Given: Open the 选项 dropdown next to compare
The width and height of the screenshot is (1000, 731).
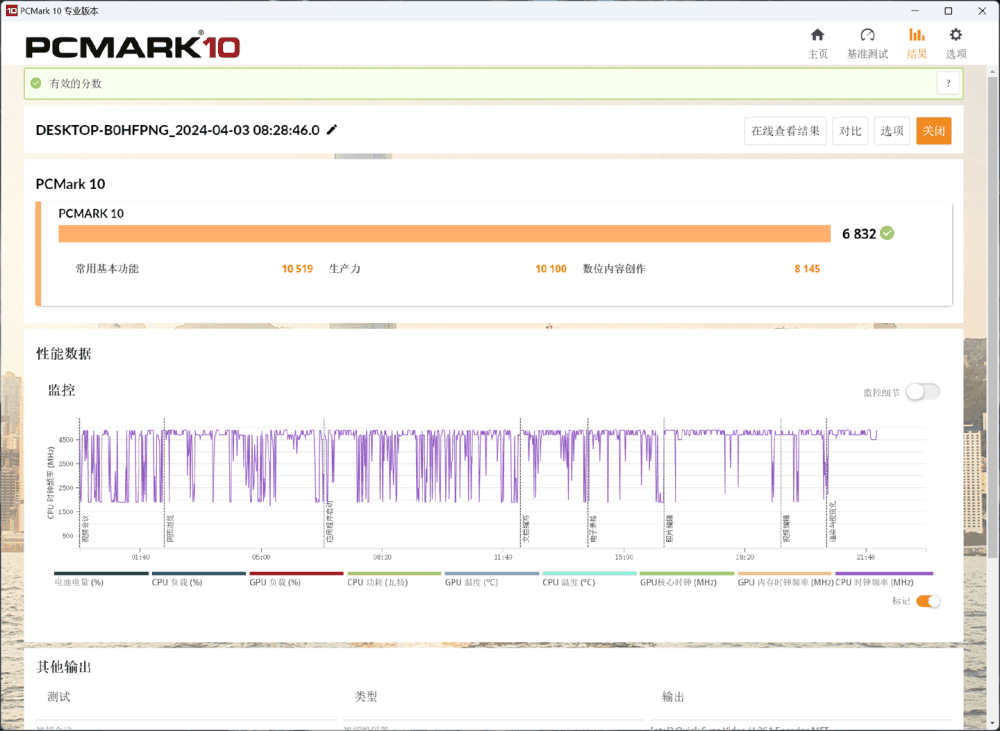Looking at the screenshot, I should point(892,130).
